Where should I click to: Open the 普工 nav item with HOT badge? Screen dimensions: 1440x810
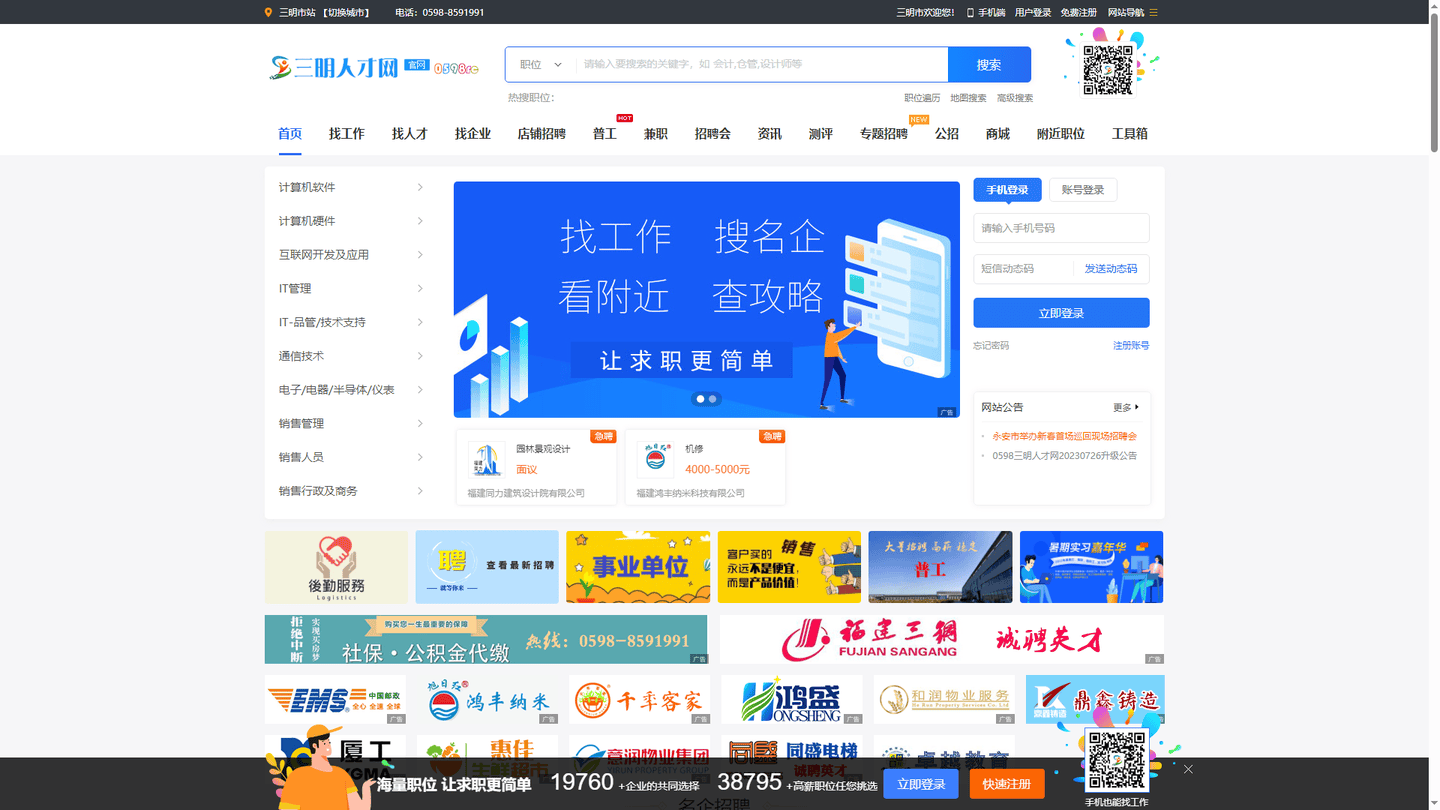(x=605, y=134)
